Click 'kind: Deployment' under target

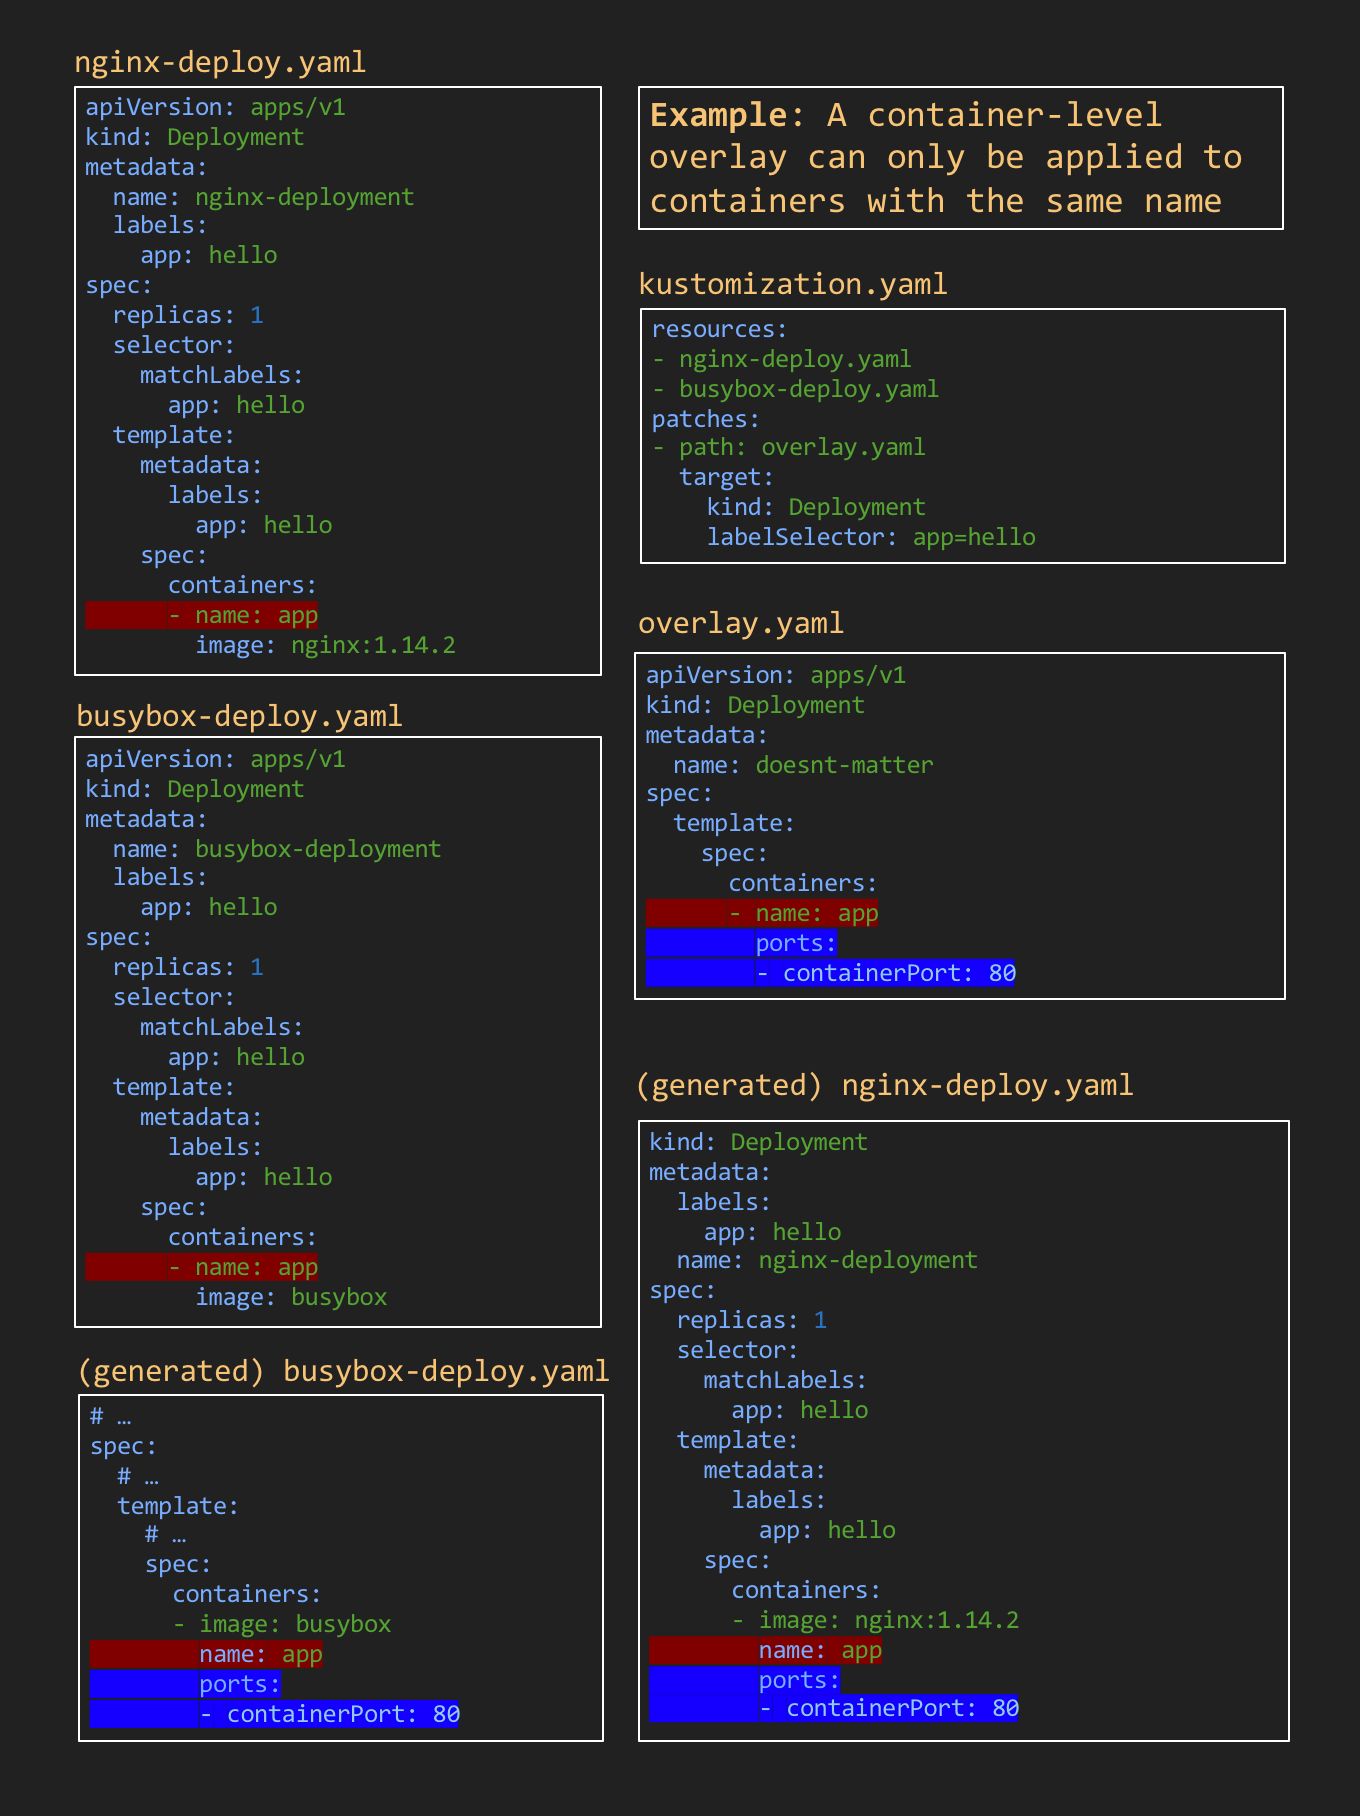(x=816, y=507)
